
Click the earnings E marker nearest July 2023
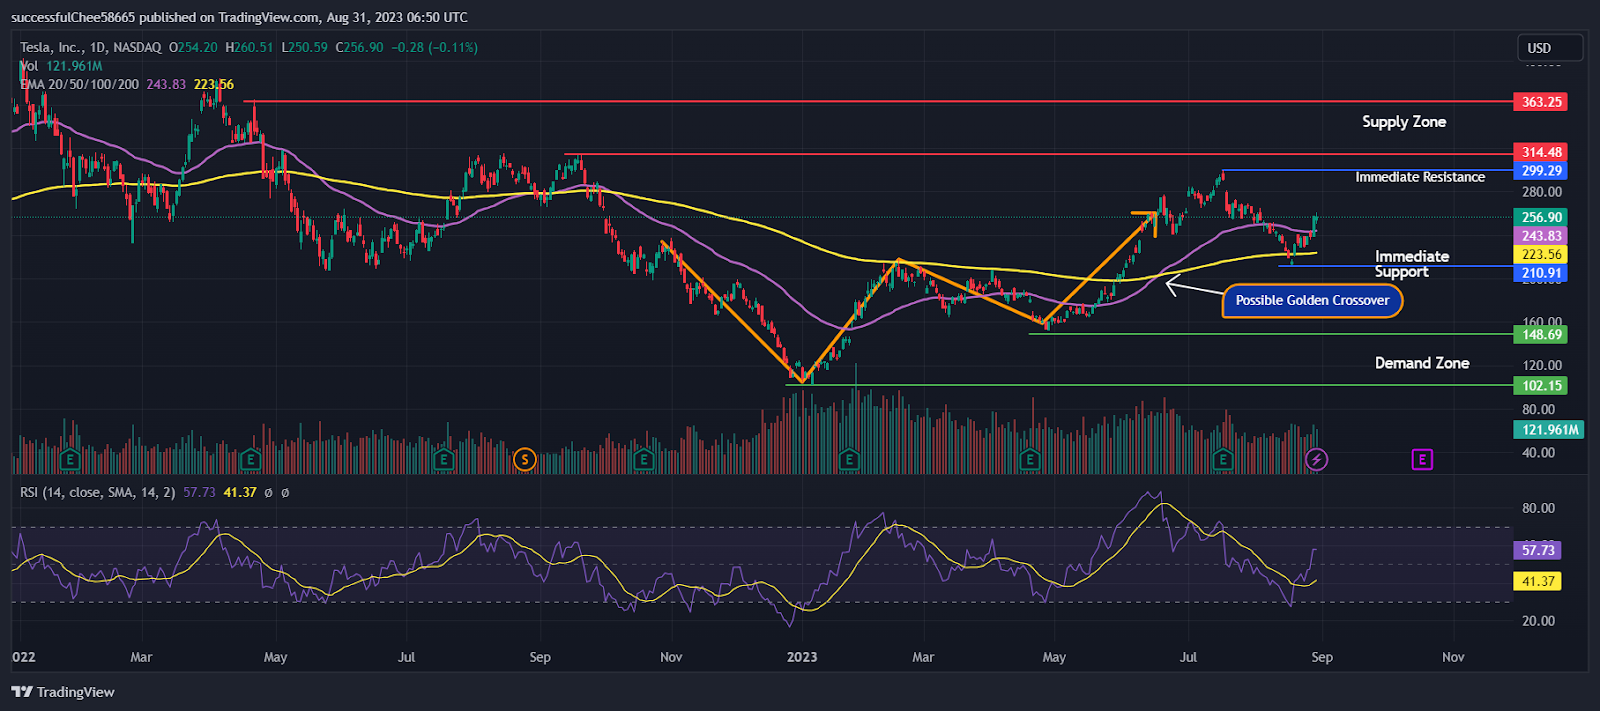(1222, 460)
